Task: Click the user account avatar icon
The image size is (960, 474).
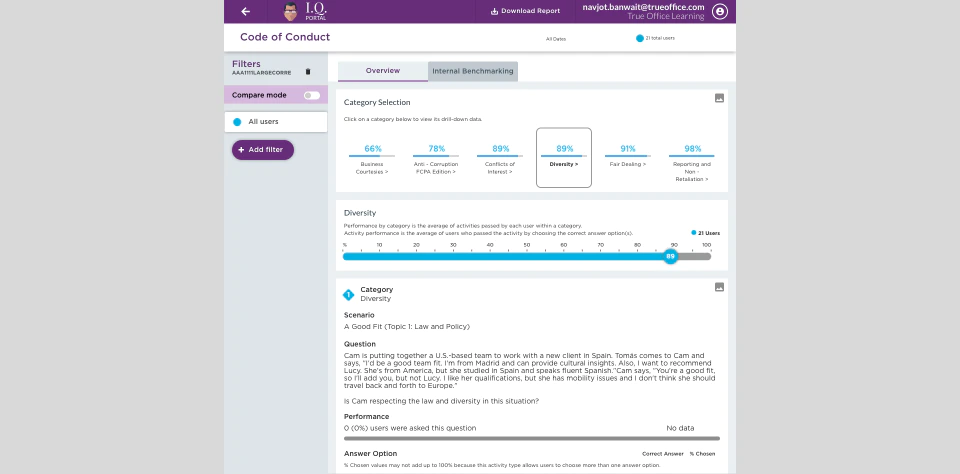Action: pyautogui.click(x=720, y=12)
